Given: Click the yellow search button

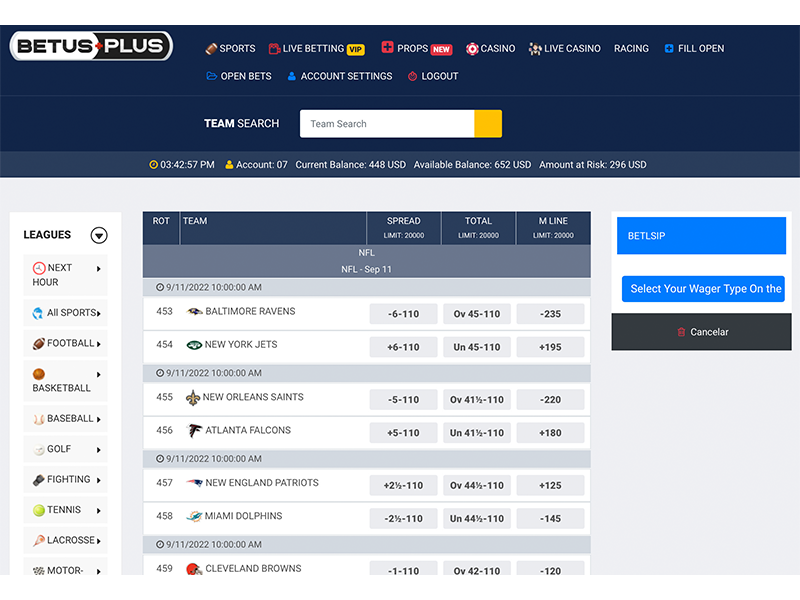Looking at the screenshot, I should (x=488, y=124).
